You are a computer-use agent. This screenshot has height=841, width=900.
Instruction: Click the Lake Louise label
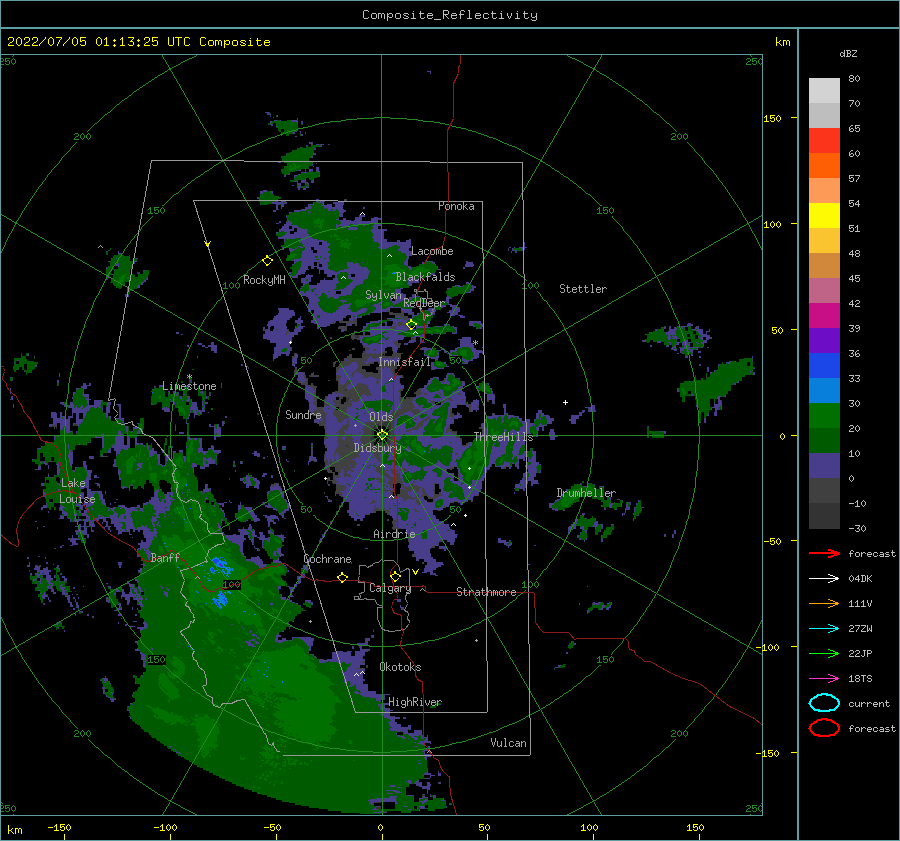77,491
